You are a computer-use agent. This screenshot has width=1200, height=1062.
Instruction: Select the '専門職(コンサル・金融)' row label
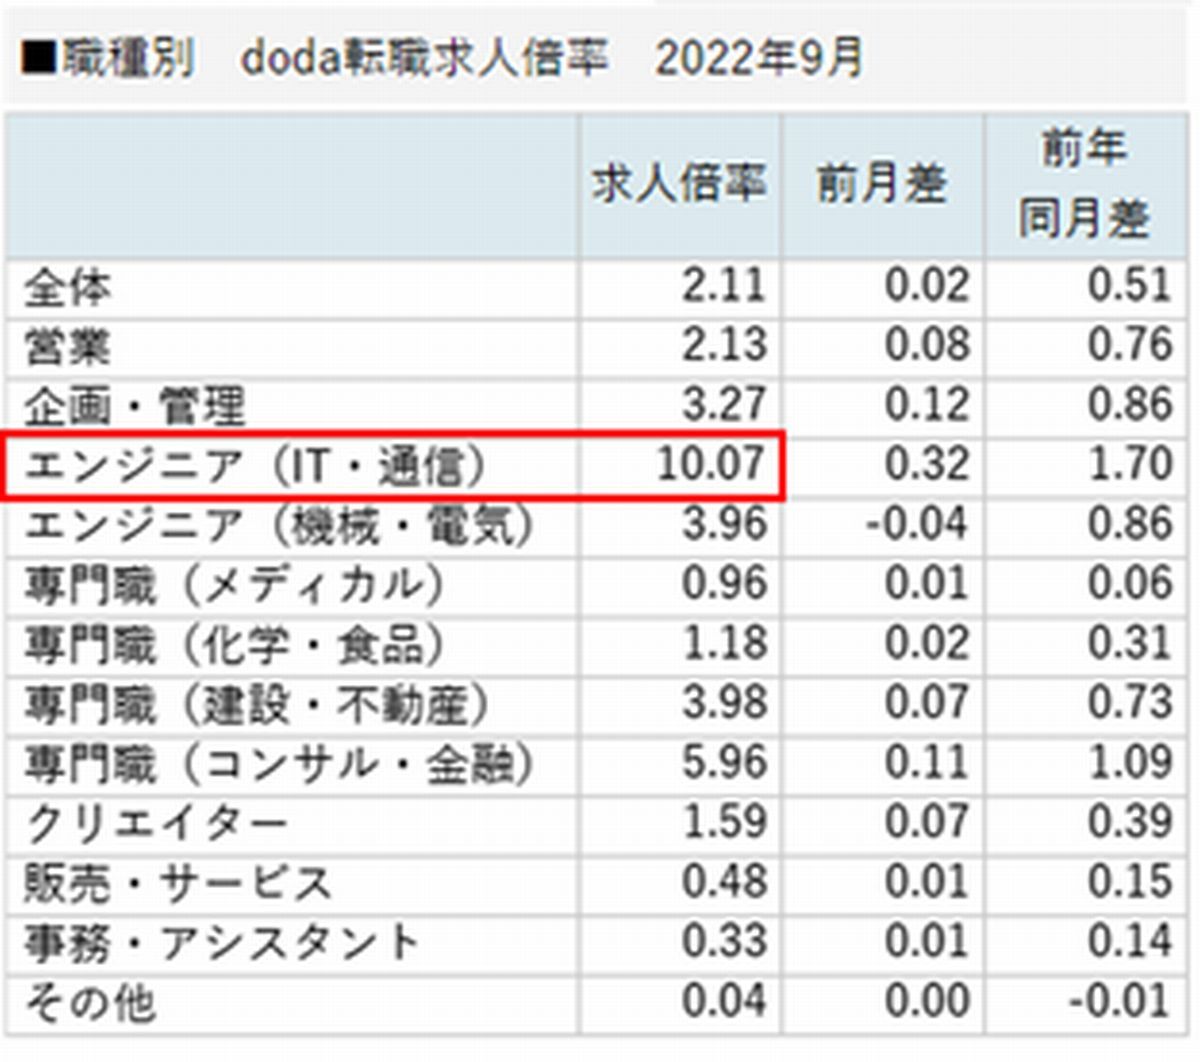point(279,764)
